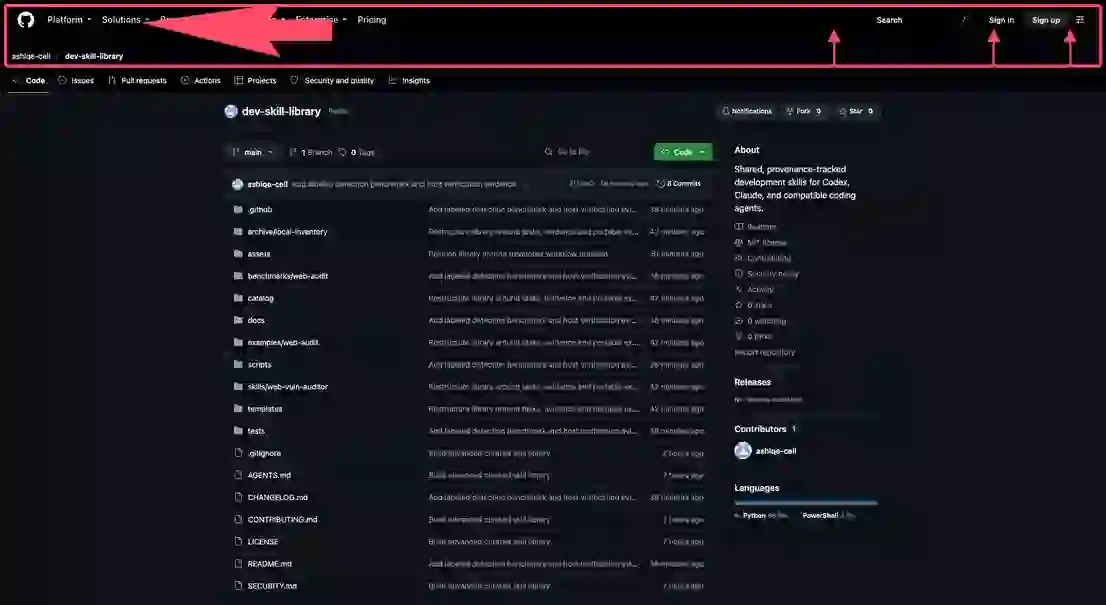
Task: Click the Sign up button
Action: 1045,20
